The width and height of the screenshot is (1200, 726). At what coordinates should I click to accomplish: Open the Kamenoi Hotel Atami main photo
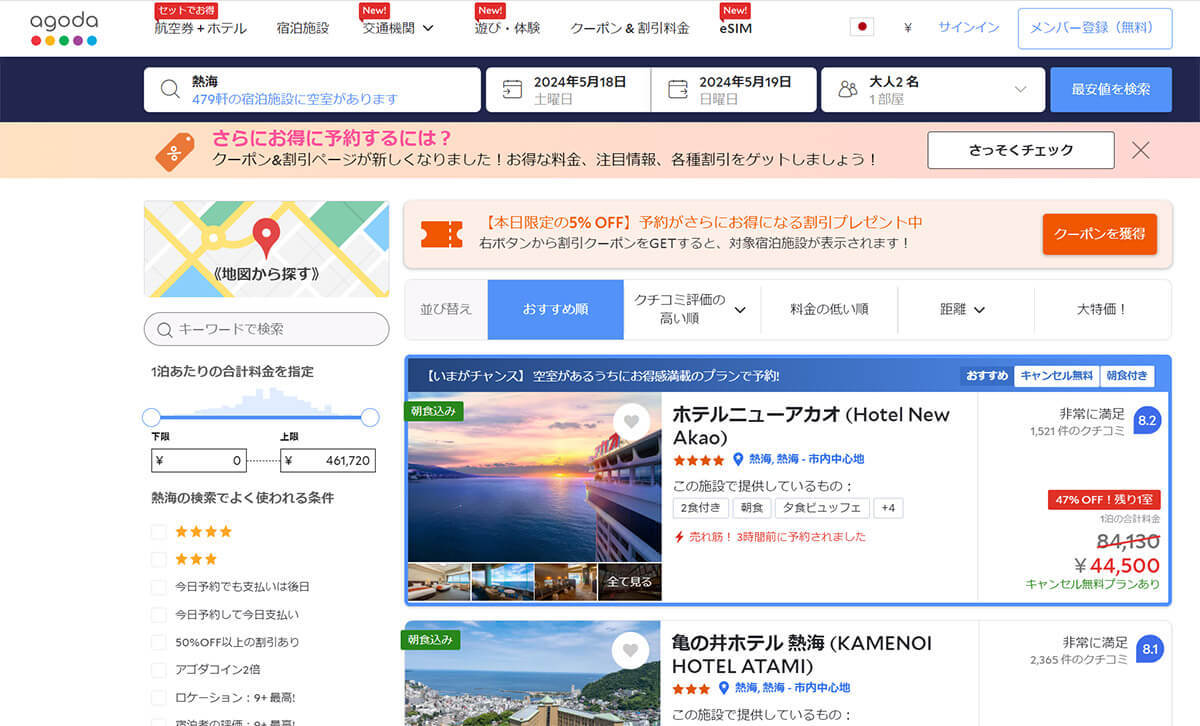click(534, 674)
